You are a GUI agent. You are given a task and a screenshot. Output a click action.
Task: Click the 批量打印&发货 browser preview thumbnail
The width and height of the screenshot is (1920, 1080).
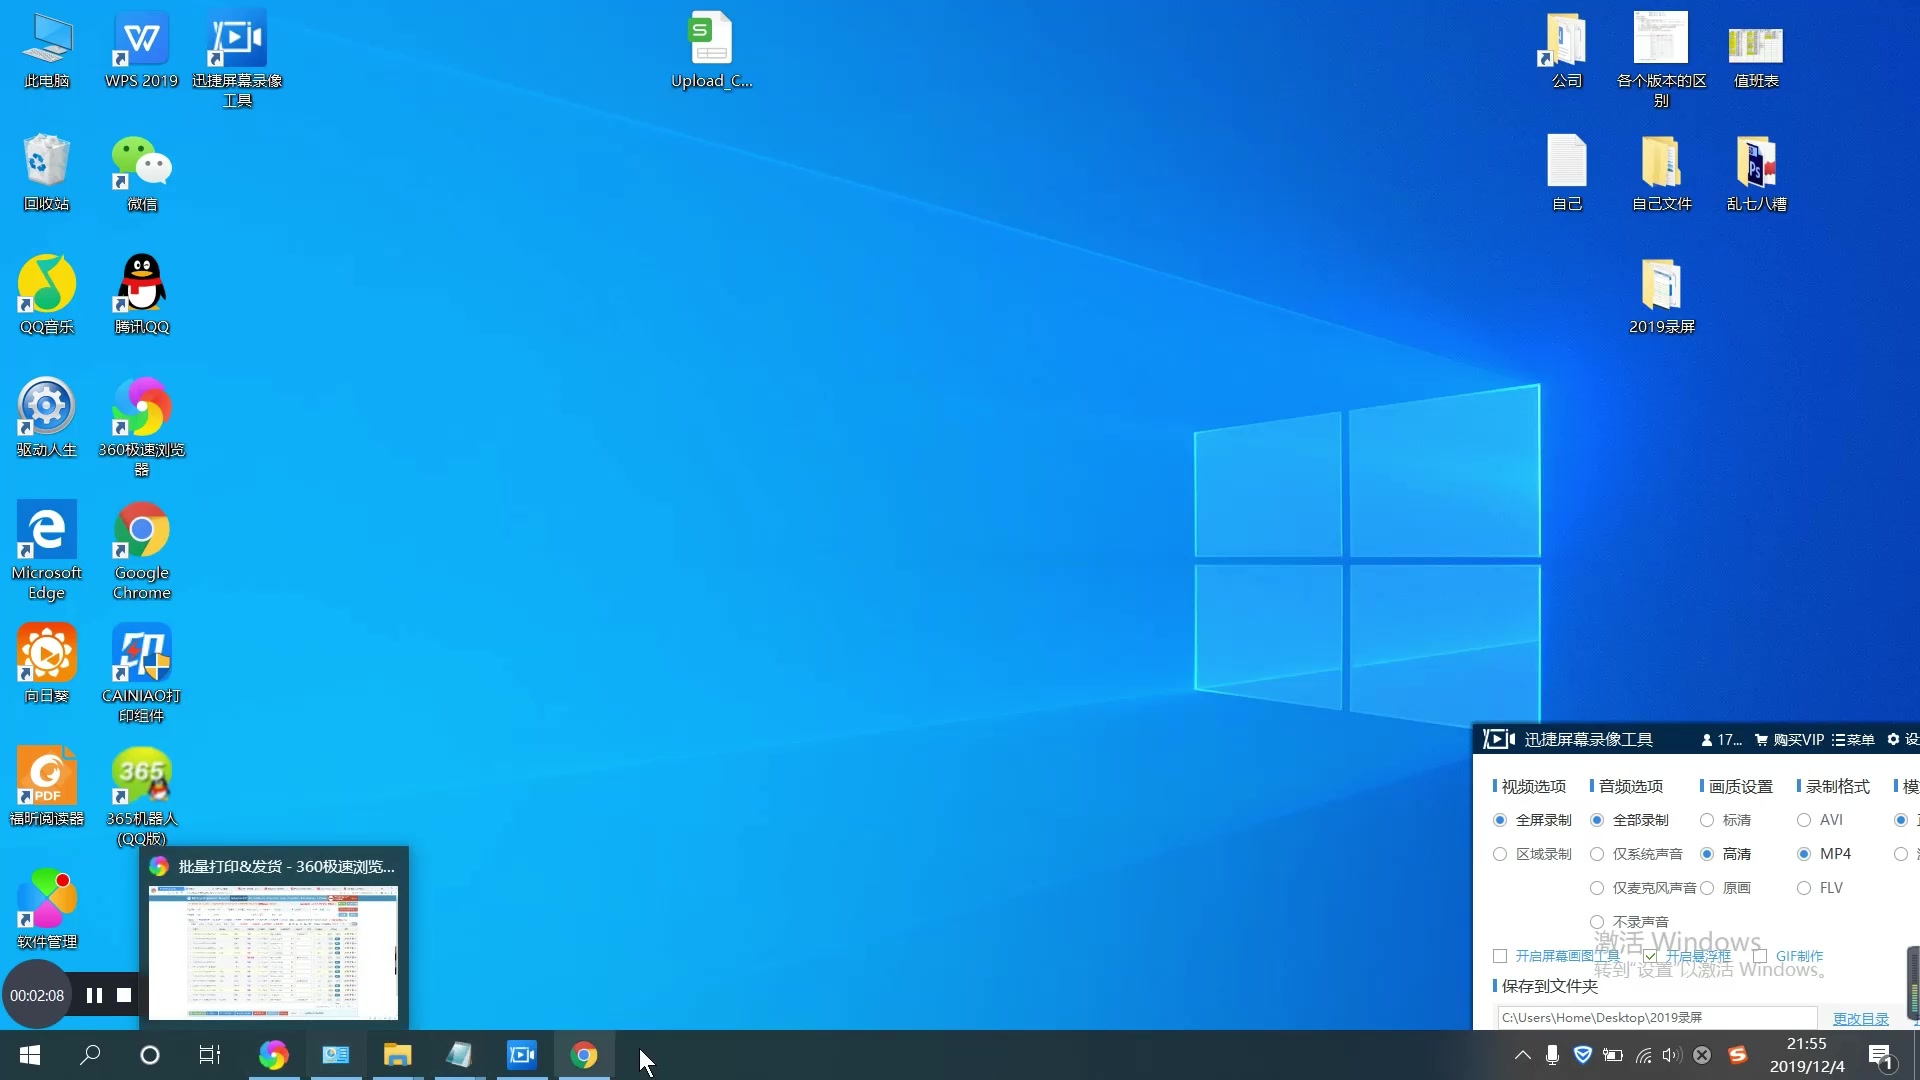[273, 952]
